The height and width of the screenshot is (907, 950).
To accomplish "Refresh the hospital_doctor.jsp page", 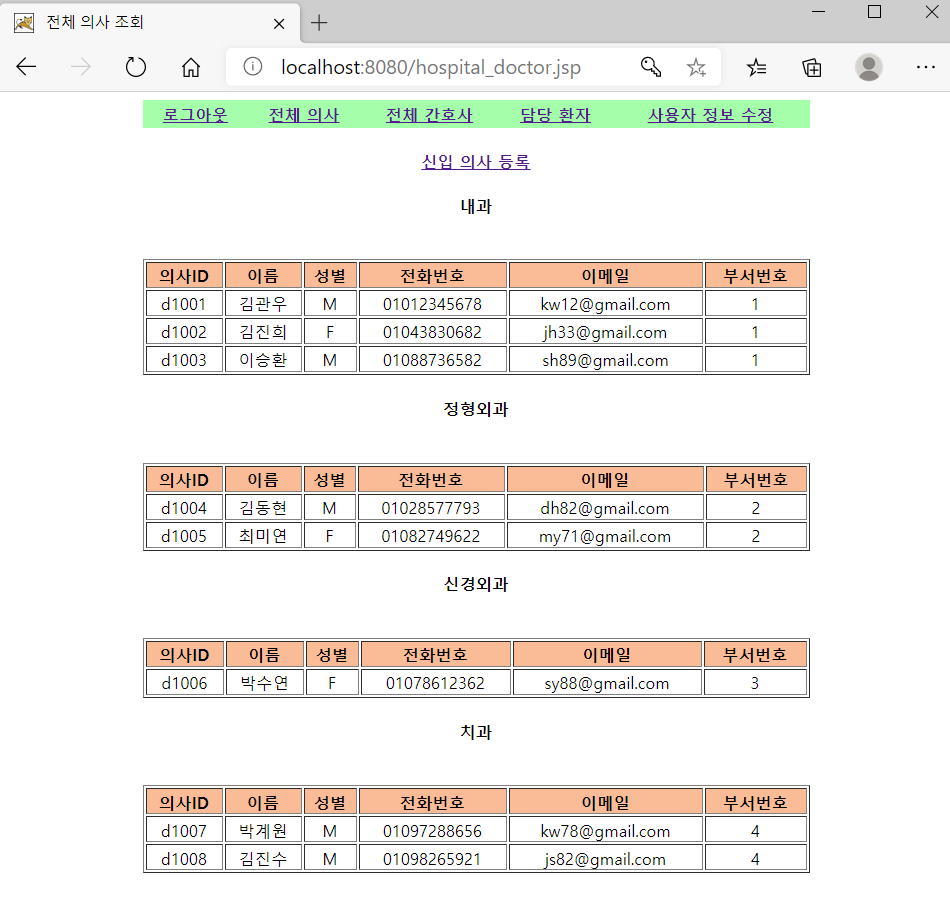I will (136, 67).
